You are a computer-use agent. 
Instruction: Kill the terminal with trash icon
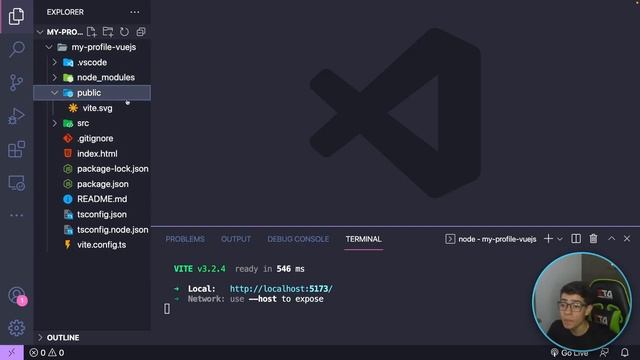click(593, 239)
